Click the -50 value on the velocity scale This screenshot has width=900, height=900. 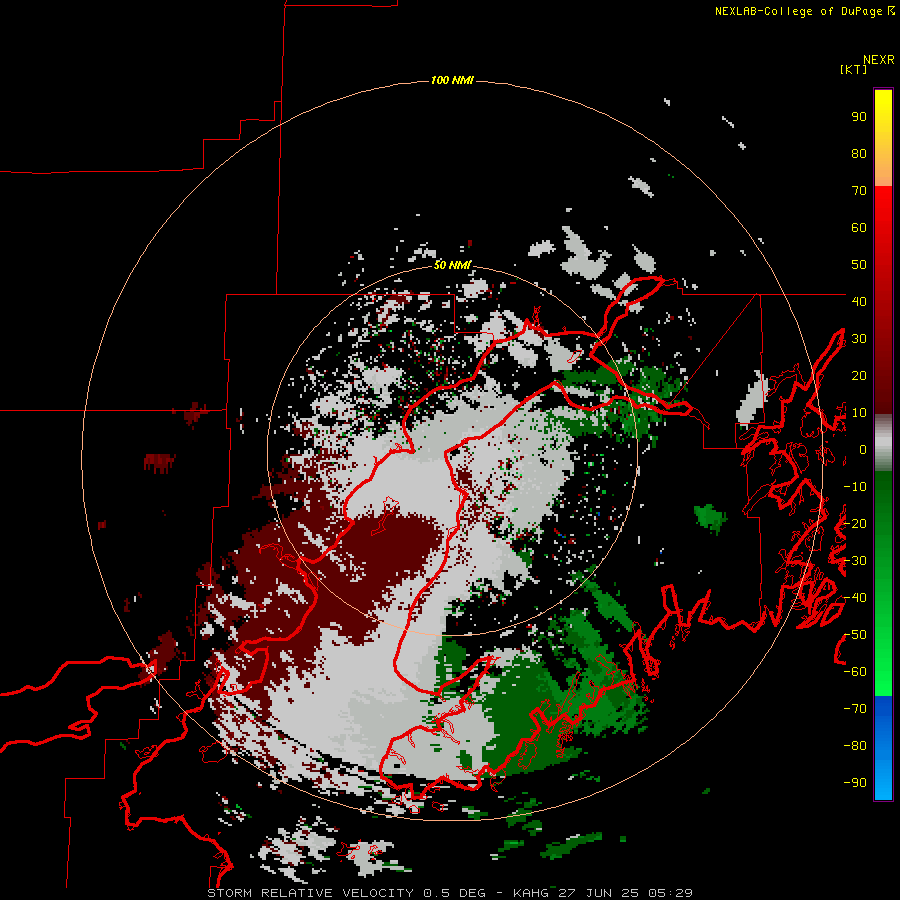tap(855, 635)
